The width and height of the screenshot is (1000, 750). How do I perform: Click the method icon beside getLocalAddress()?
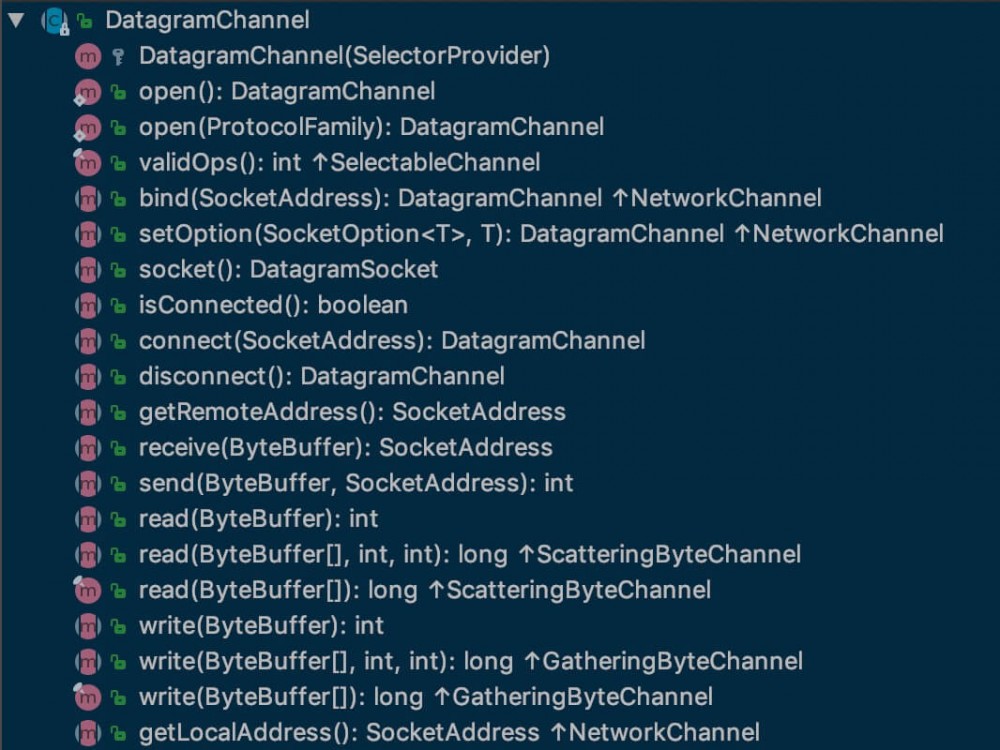[87, 732]
